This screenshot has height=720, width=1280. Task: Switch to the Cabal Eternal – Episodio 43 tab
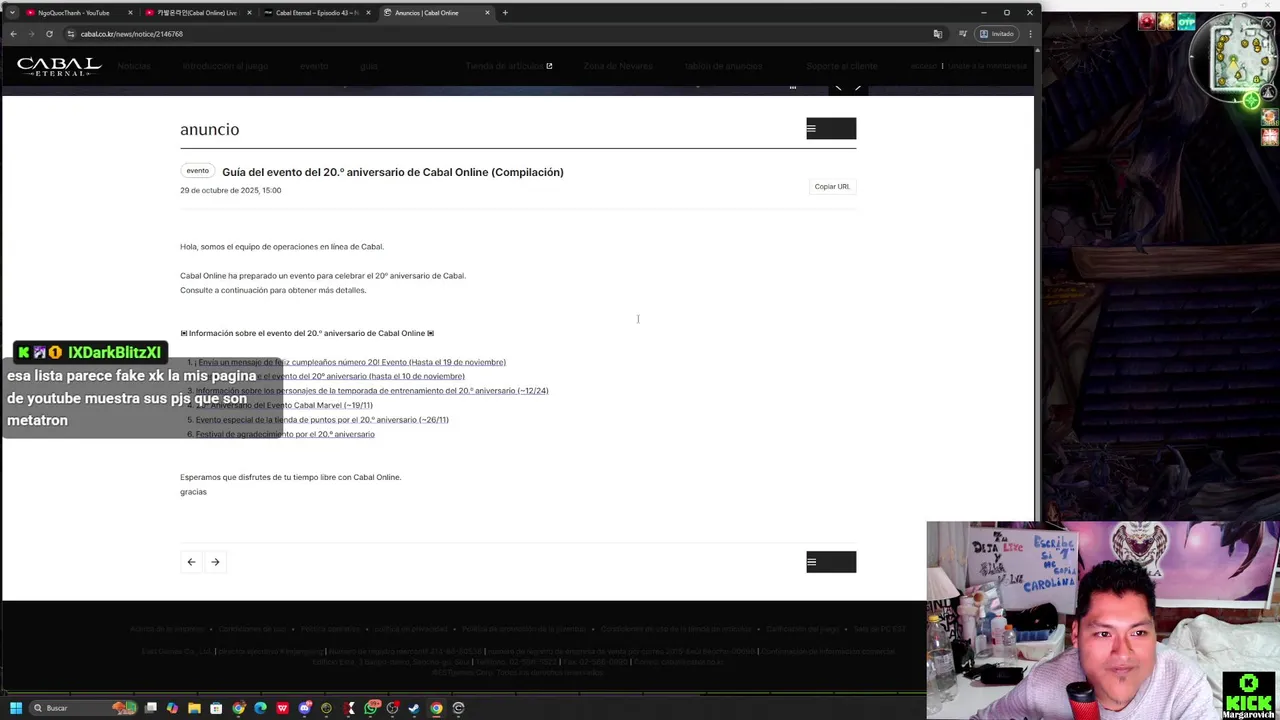316,13
